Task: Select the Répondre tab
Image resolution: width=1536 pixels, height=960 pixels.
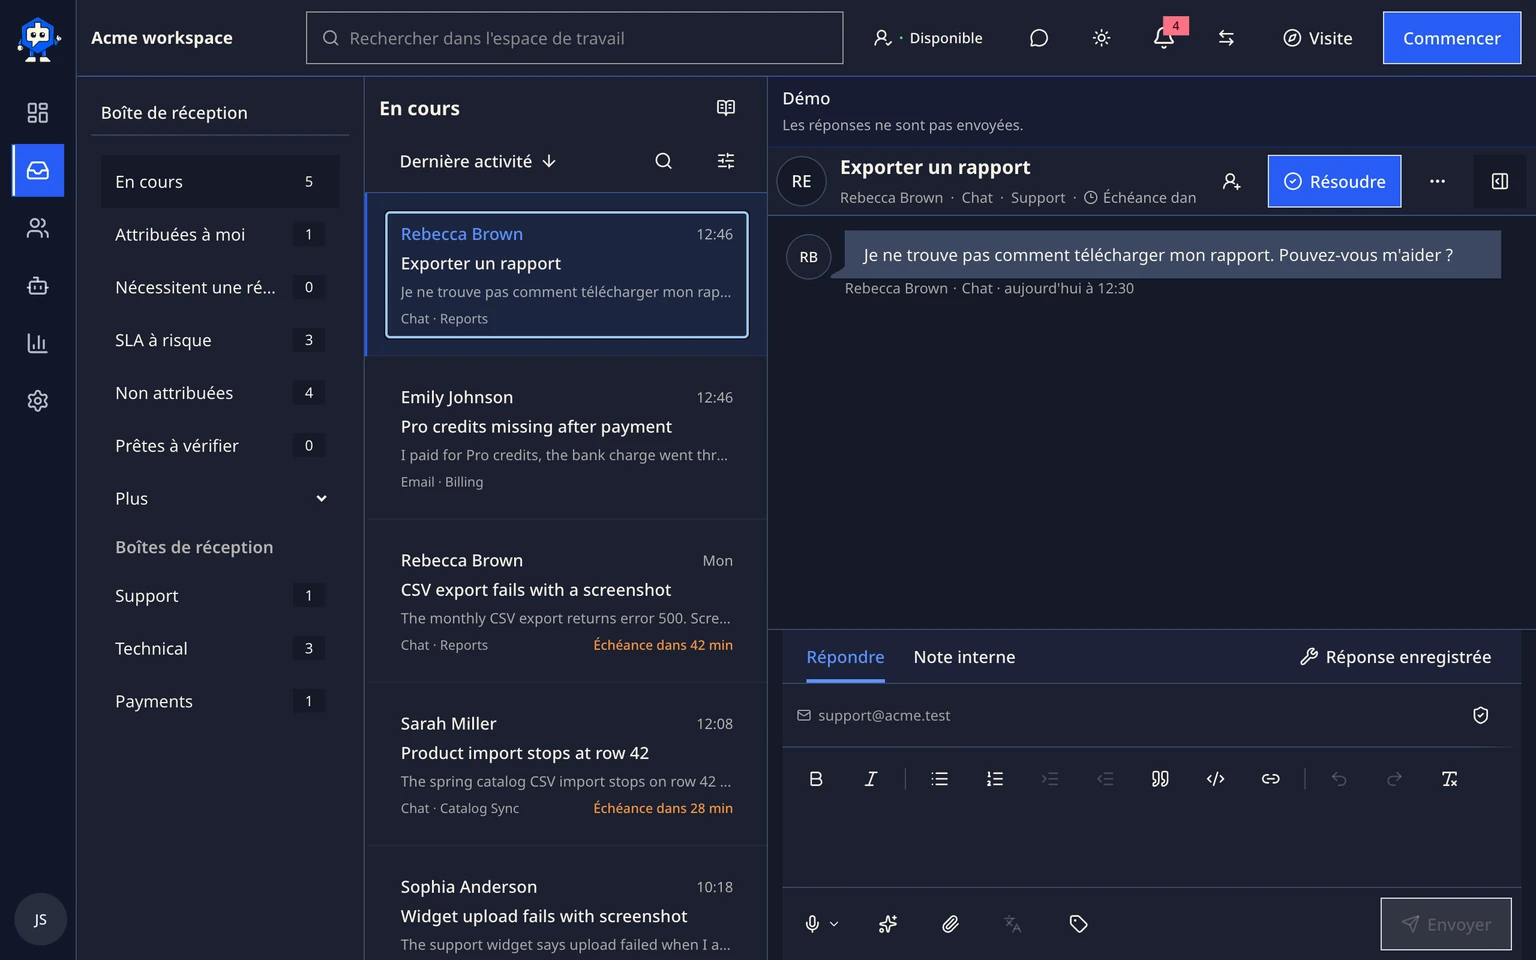Action: click(845, 657)
